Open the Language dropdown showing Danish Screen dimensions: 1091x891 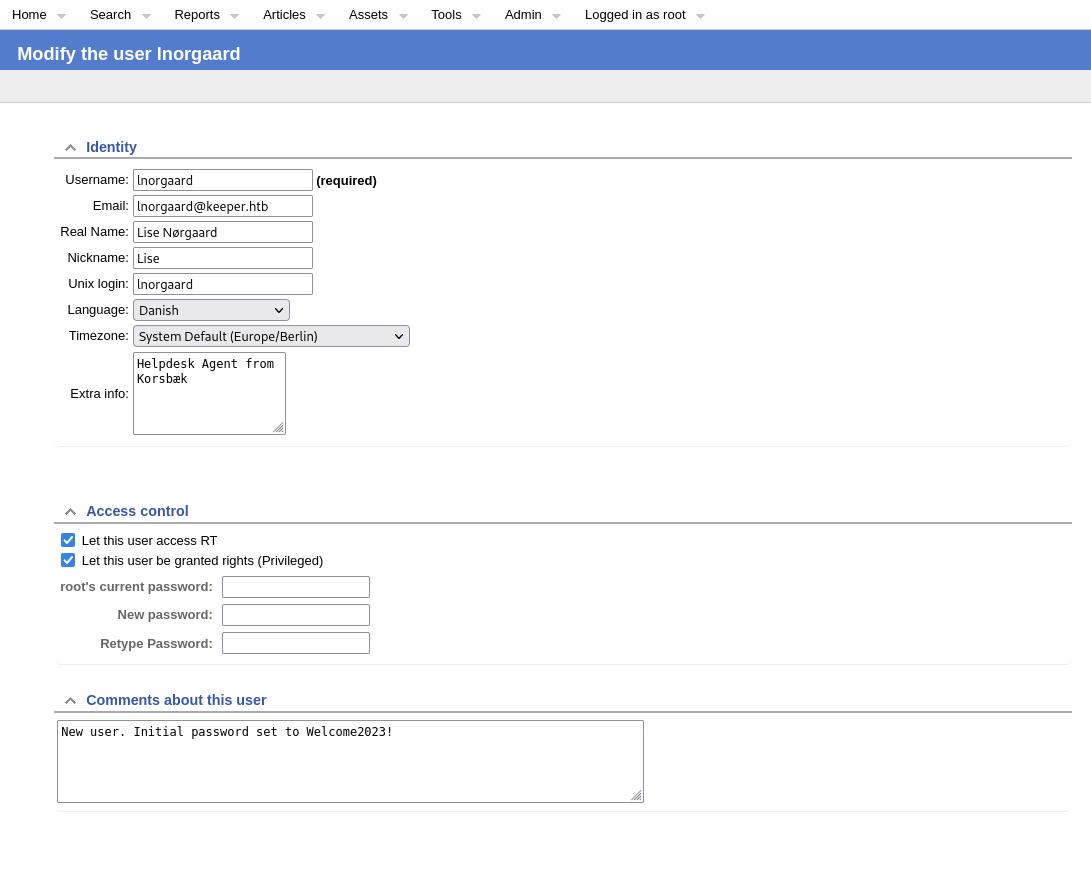click(x=211, y=310)
